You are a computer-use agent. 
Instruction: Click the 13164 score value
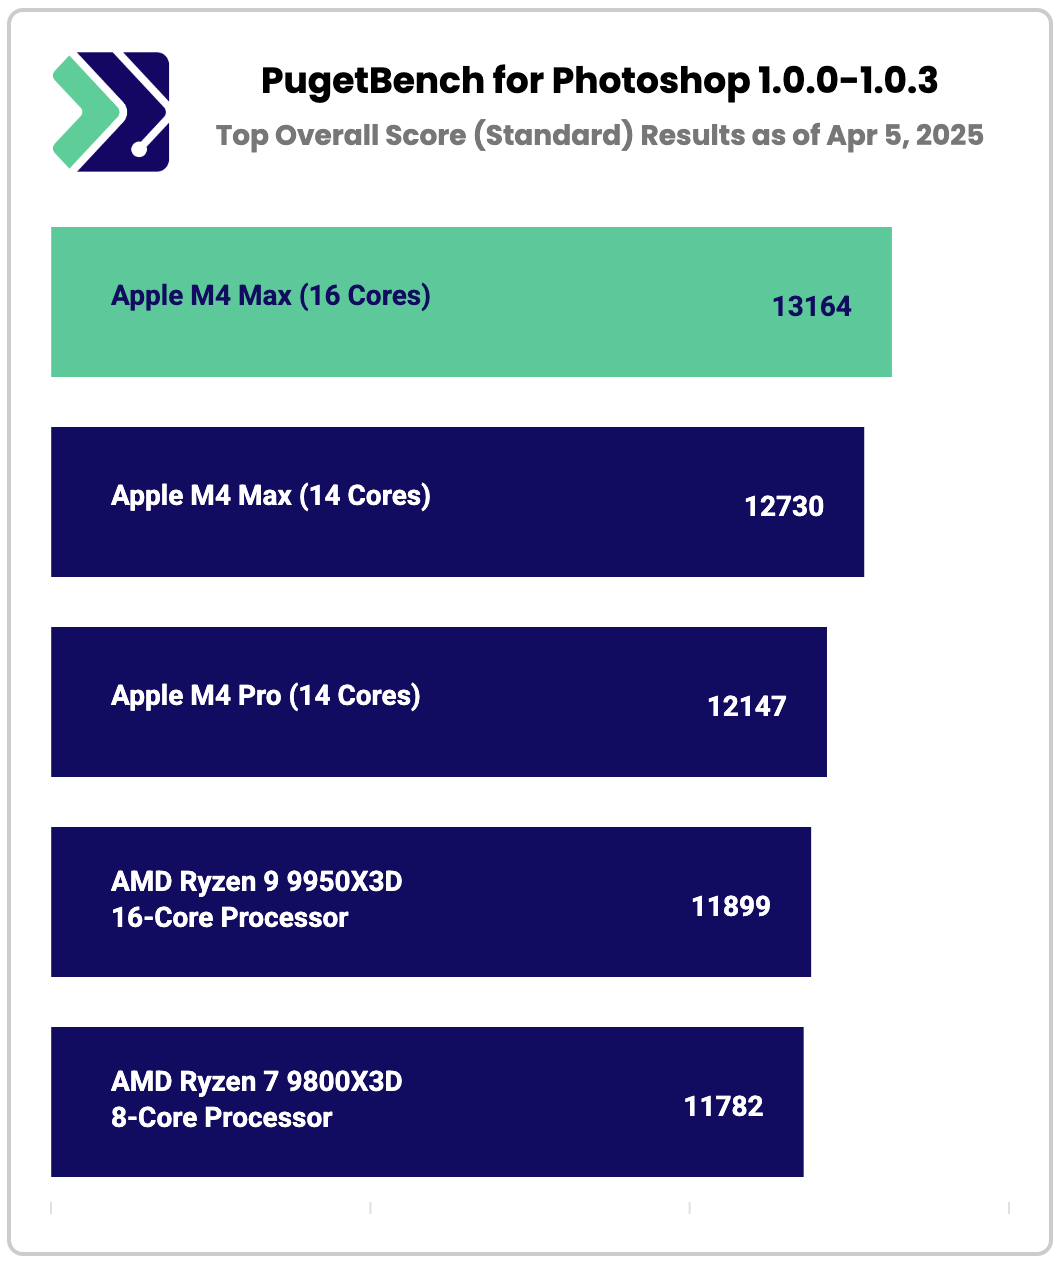[x=812, y=306]
